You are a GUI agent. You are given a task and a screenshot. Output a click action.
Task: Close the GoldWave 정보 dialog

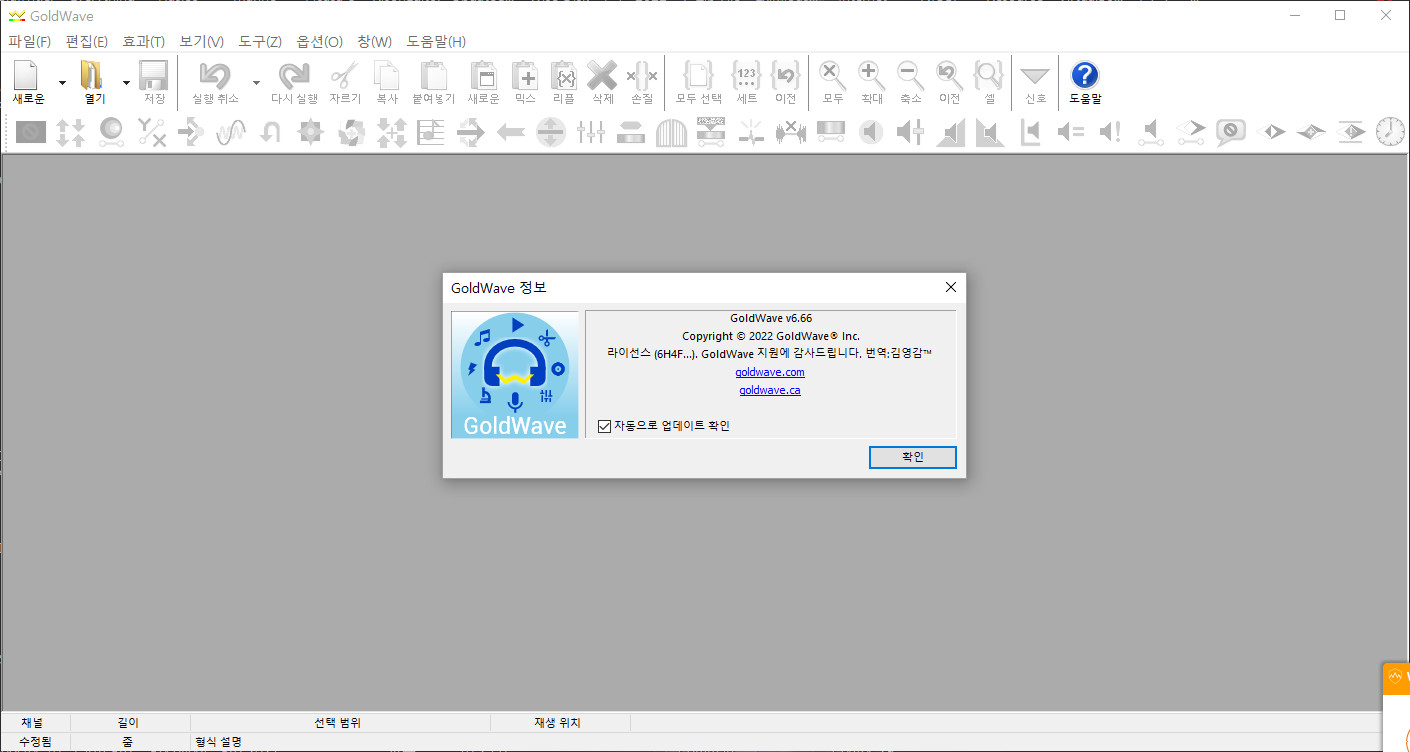[951, 288]
